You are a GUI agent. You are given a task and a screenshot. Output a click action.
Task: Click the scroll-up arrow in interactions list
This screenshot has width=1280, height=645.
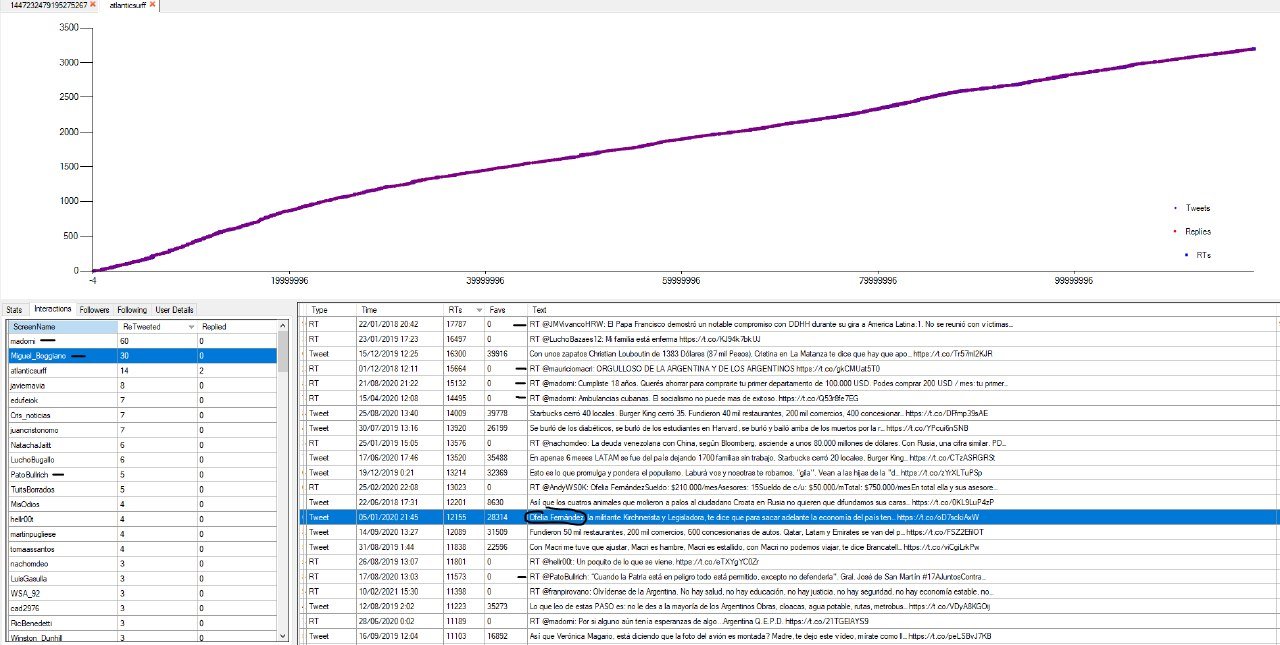pos(283,326)
